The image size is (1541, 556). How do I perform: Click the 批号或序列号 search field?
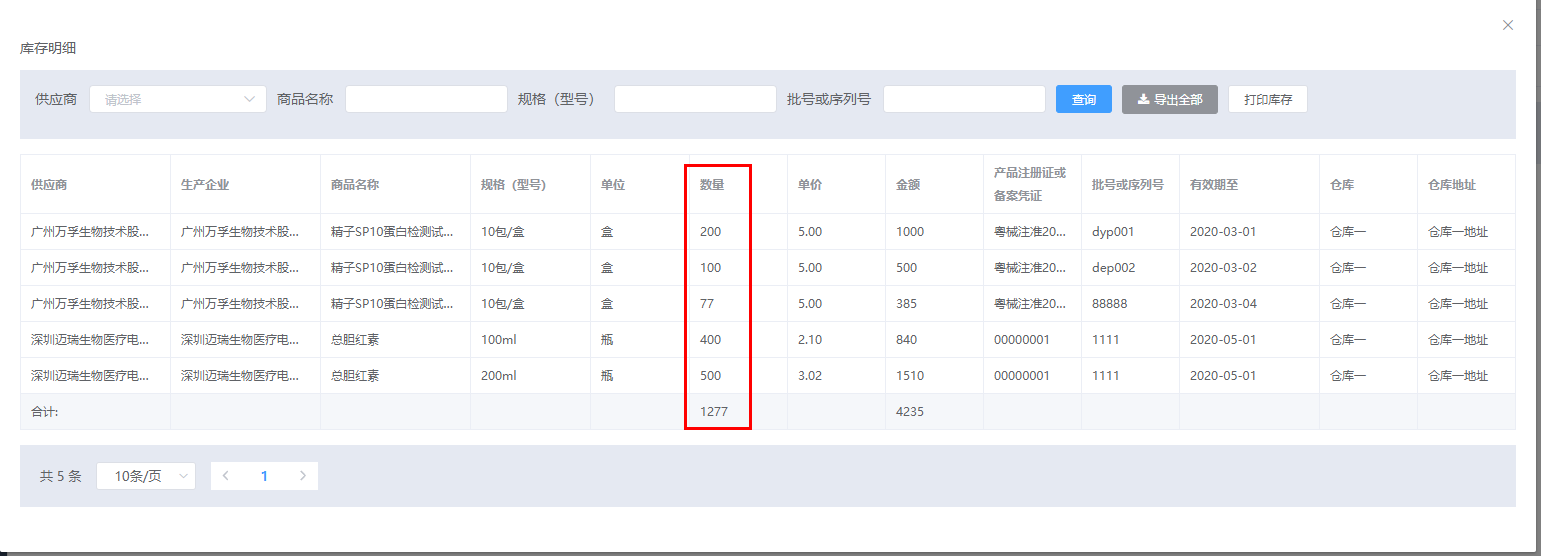[964, 99]
